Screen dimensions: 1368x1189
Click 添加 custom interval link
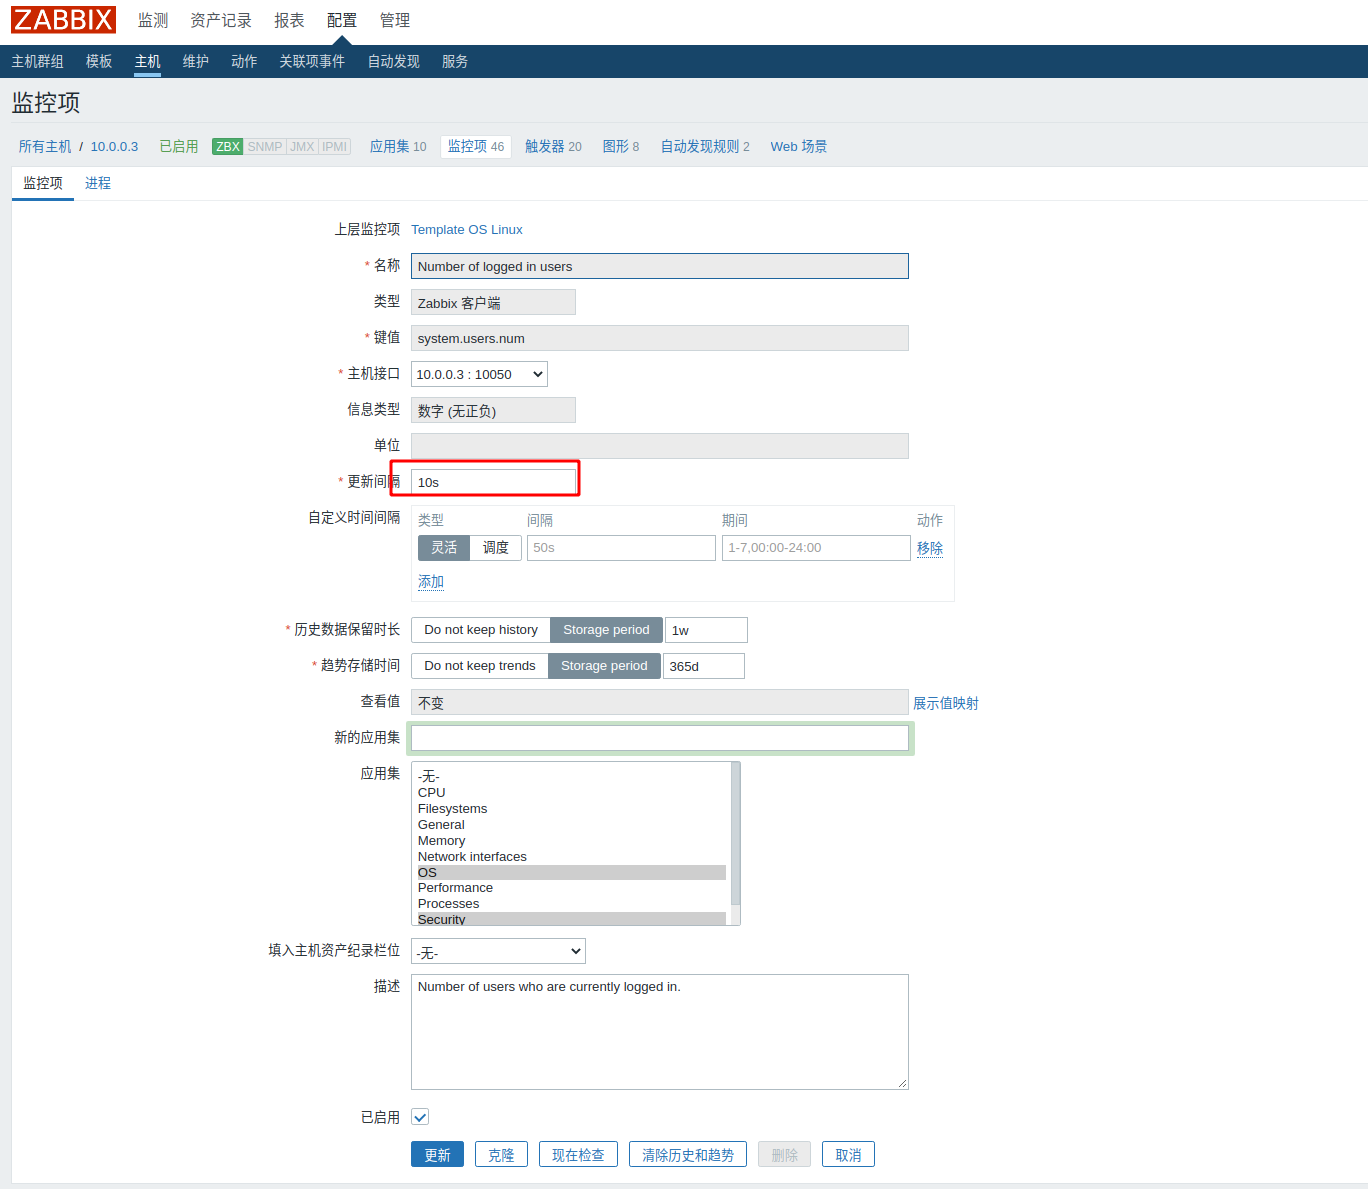point(431,582)
